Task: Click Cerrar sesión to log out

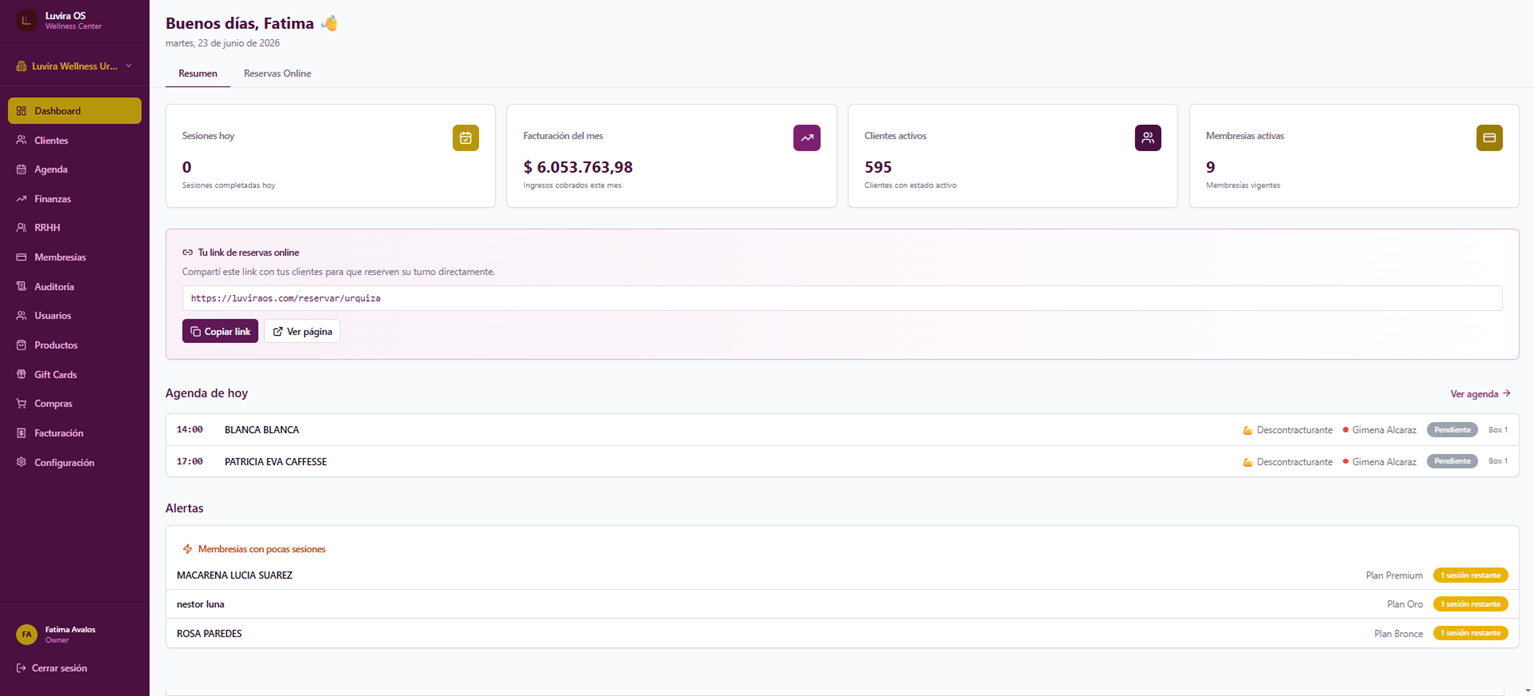Action: (x=52, y=668)
